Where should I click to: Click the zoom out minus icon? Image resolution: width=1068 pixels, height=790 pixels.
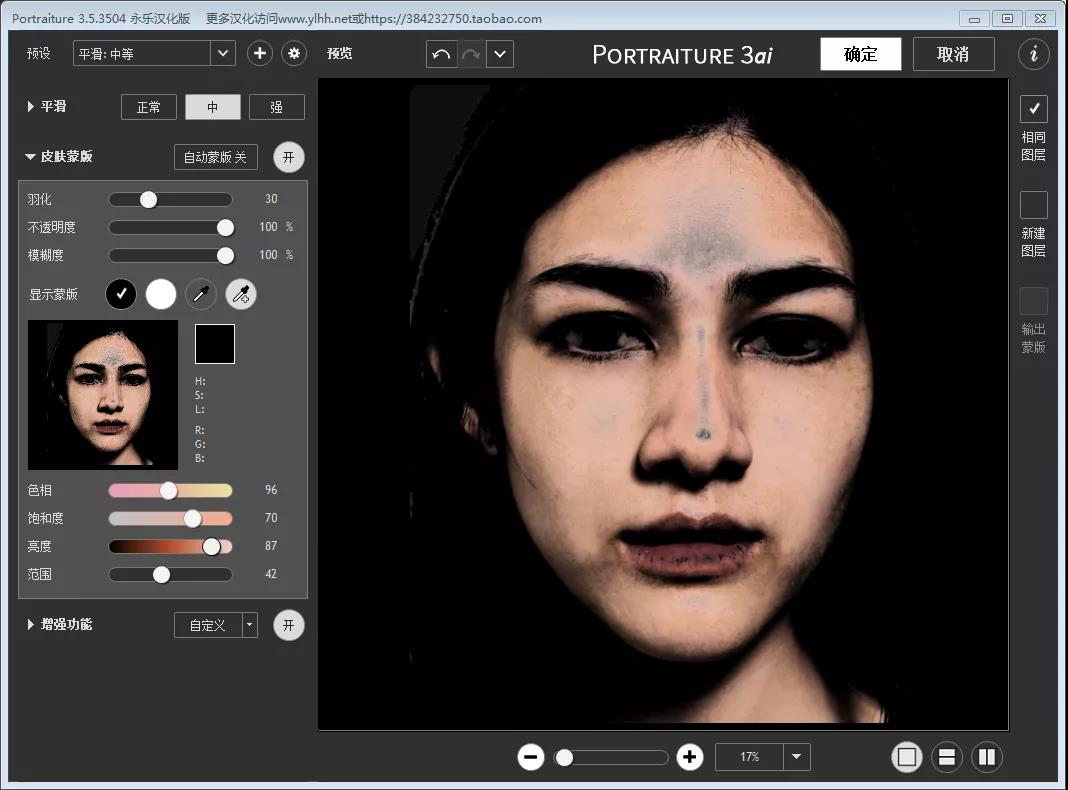pos(531,757)
